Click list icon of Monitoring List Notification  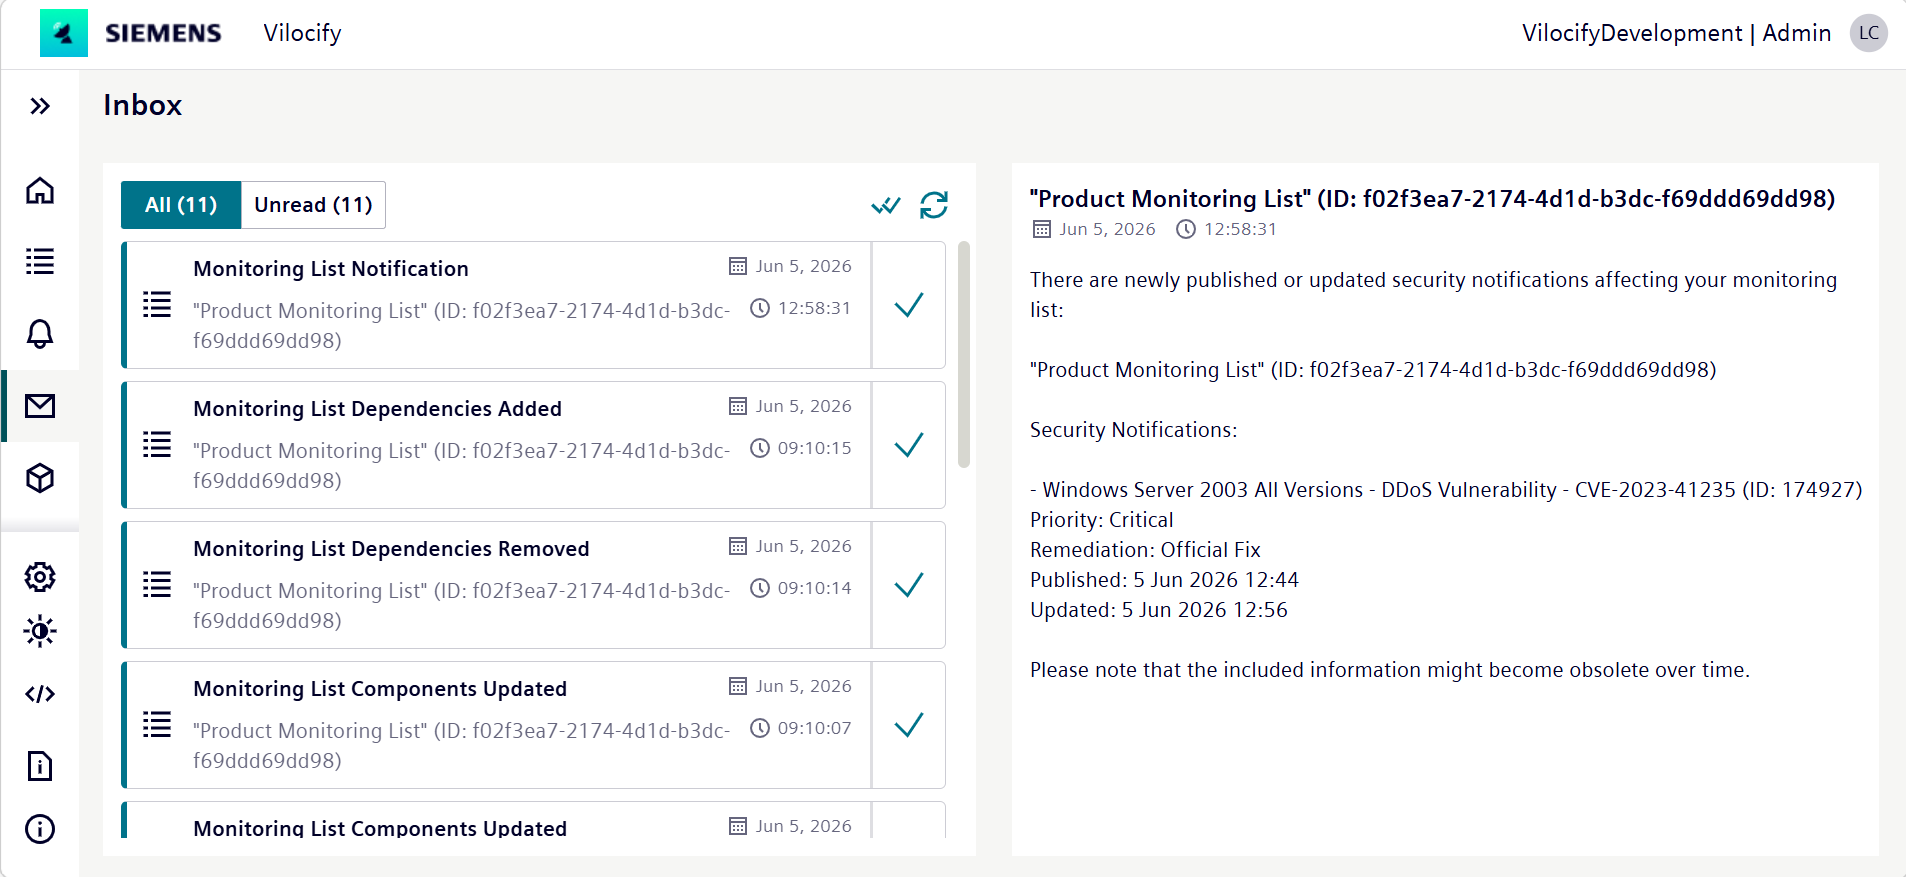point(157,305)
